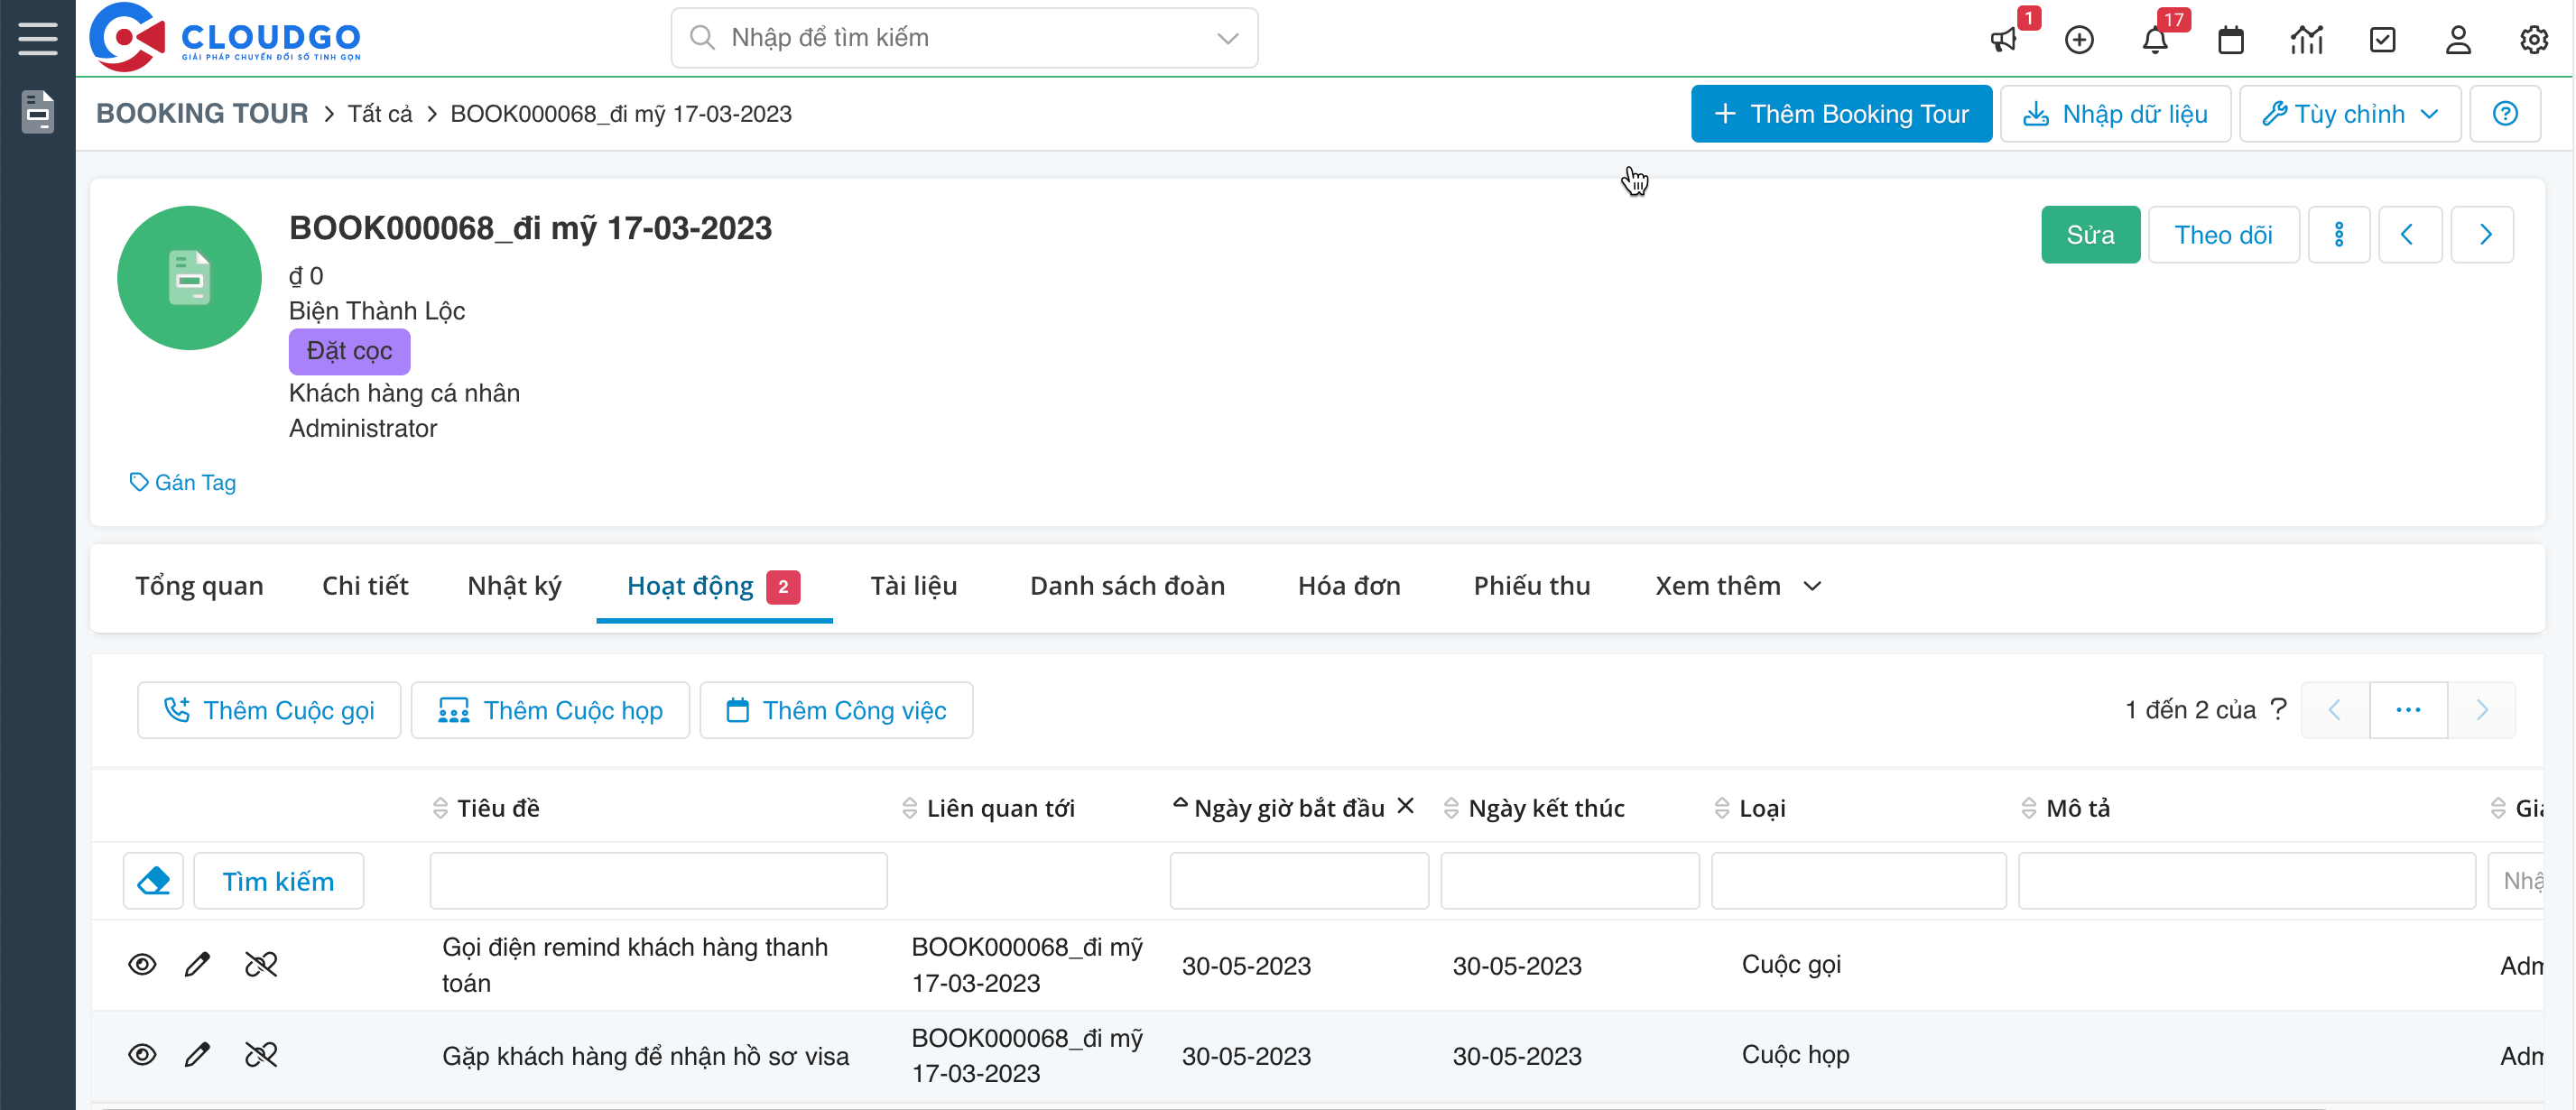This screenshot has height=1110, width=2576.
Task: Click the Tiêu đề filter input field
Action: (658, 880)
